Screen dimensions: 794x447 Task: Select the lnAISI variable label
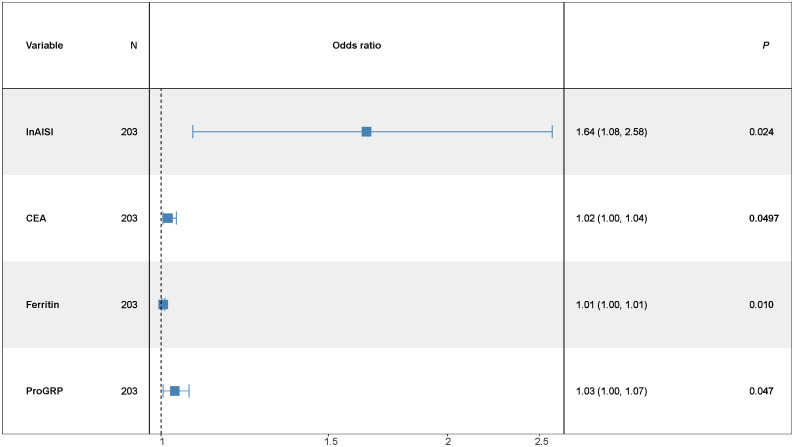pos(39,132)
